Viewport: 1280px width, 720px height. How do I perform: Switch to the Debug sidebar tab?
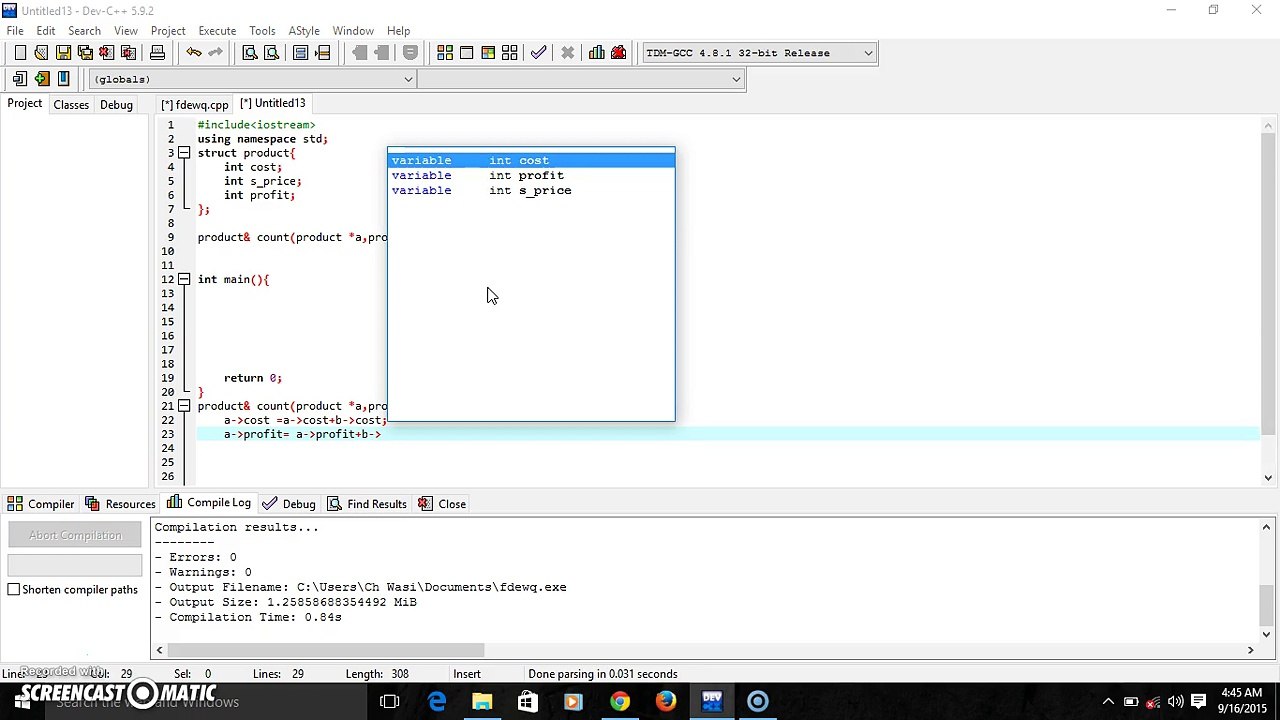pos(116,104)
